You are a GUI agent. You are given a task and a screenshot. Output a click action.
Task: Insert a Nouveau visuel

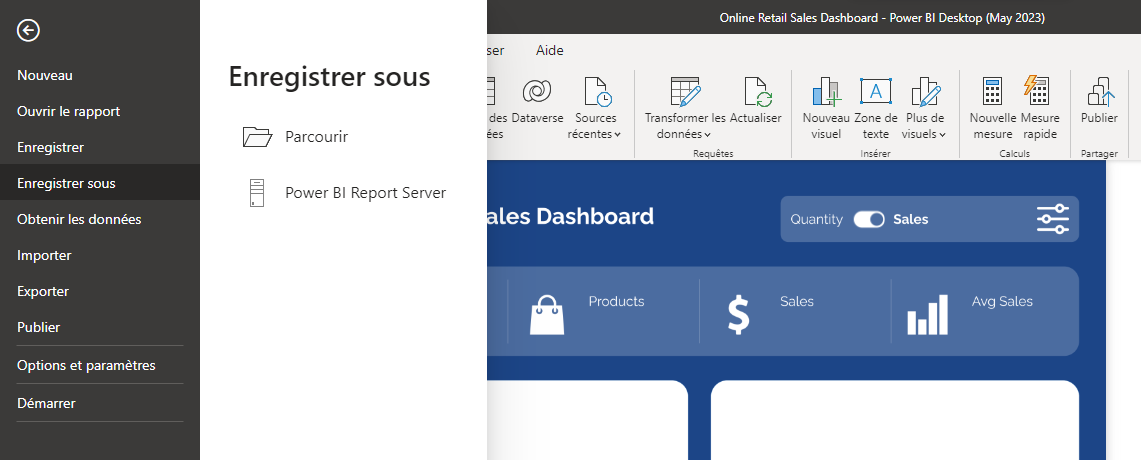pos(826,108)
